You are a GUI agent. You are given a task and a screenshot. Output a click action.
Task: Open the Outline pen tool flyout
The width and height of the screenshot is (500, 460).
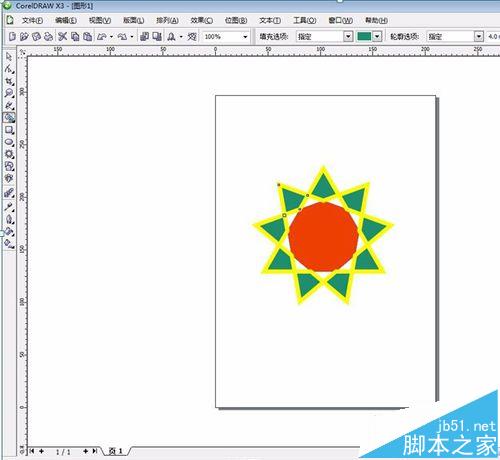click(x=9, y=219)
